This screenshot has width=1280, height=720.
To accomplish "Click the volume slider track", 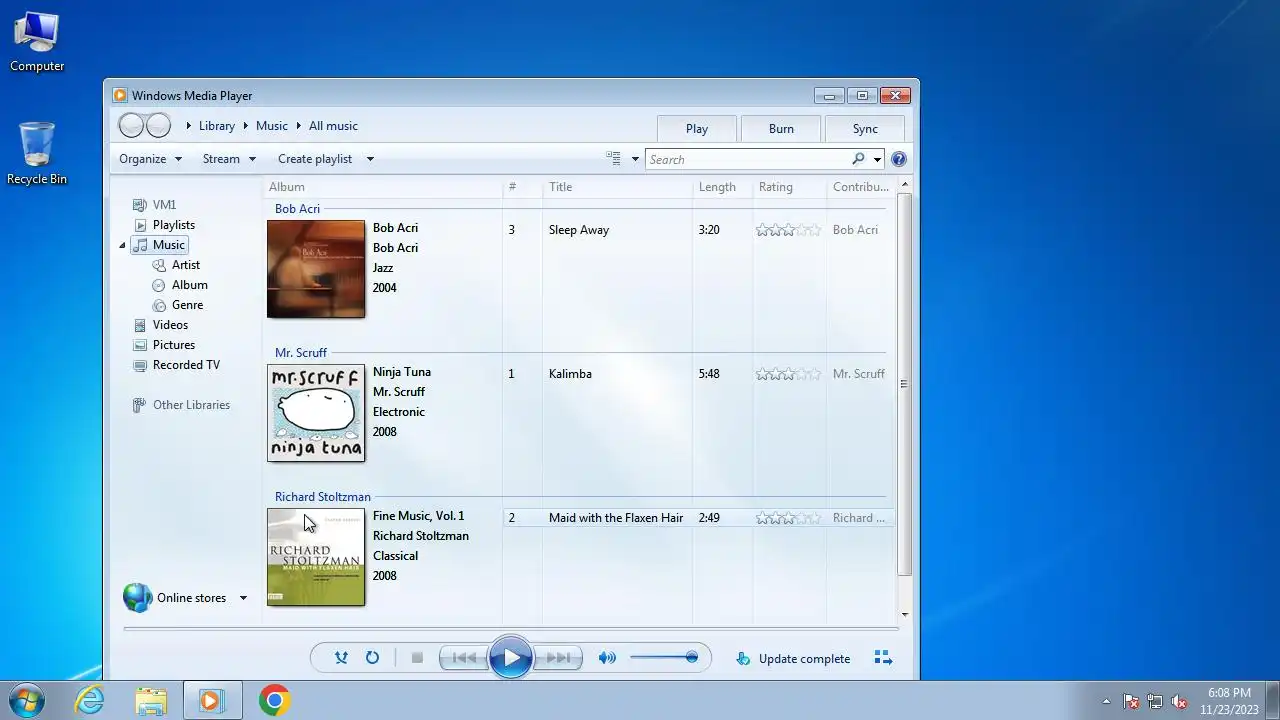I will [x=662, y=658].
